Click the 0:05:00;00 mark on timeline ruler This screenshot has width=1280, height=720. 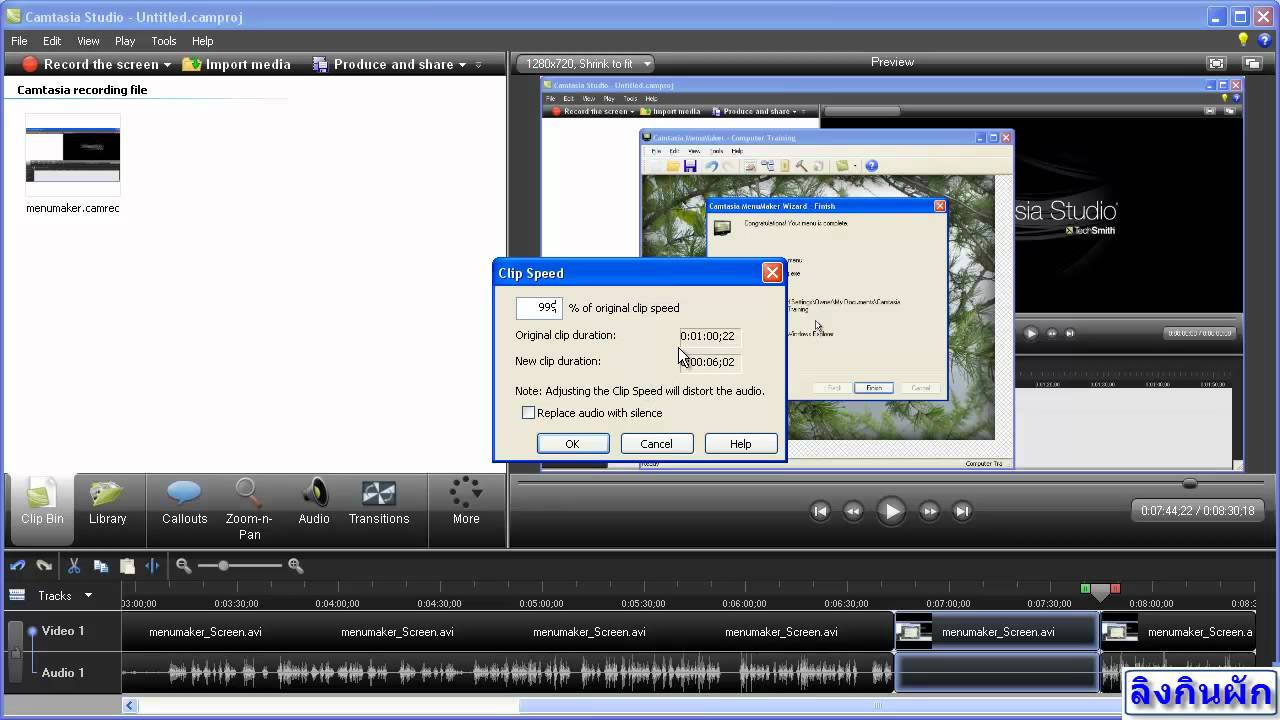click(x=541, y=603)
